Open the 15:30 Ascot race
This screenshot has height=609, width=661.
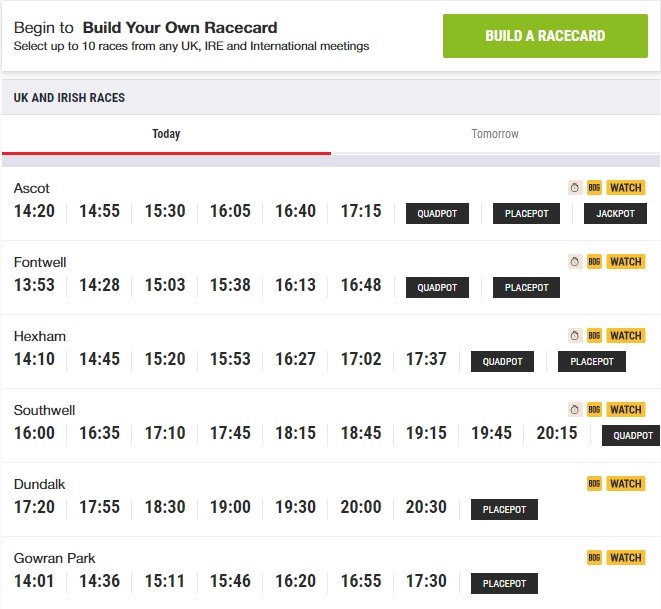(x=165, y=212)
